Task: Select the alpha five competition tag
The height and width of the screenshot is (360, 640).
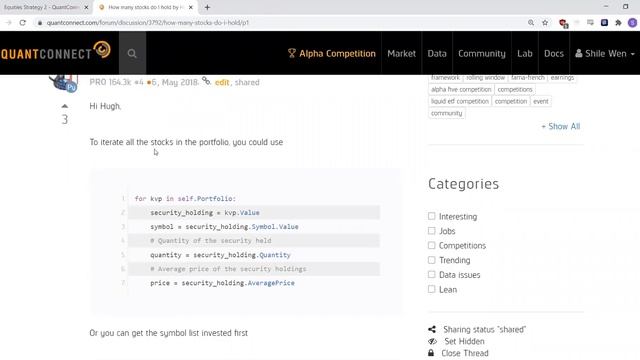Action: (461, 89)
